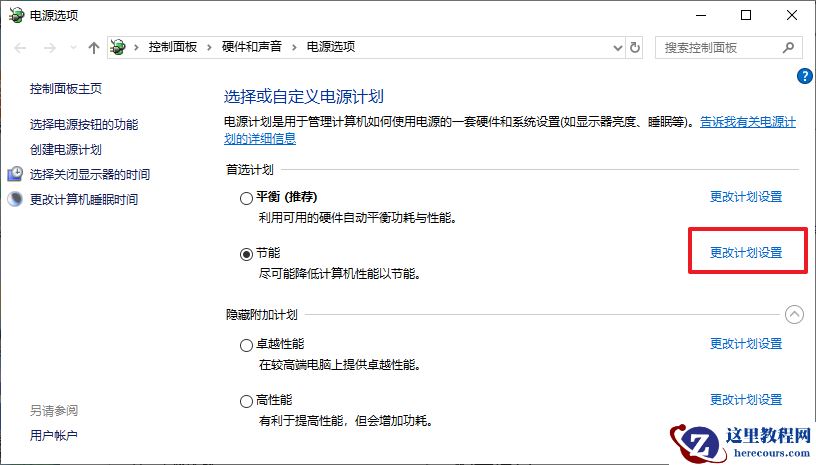This screenshot has width=816, height=465.
Task: Close the 电源选项 window
Action: pyautogui.click(x=792, y=15)
